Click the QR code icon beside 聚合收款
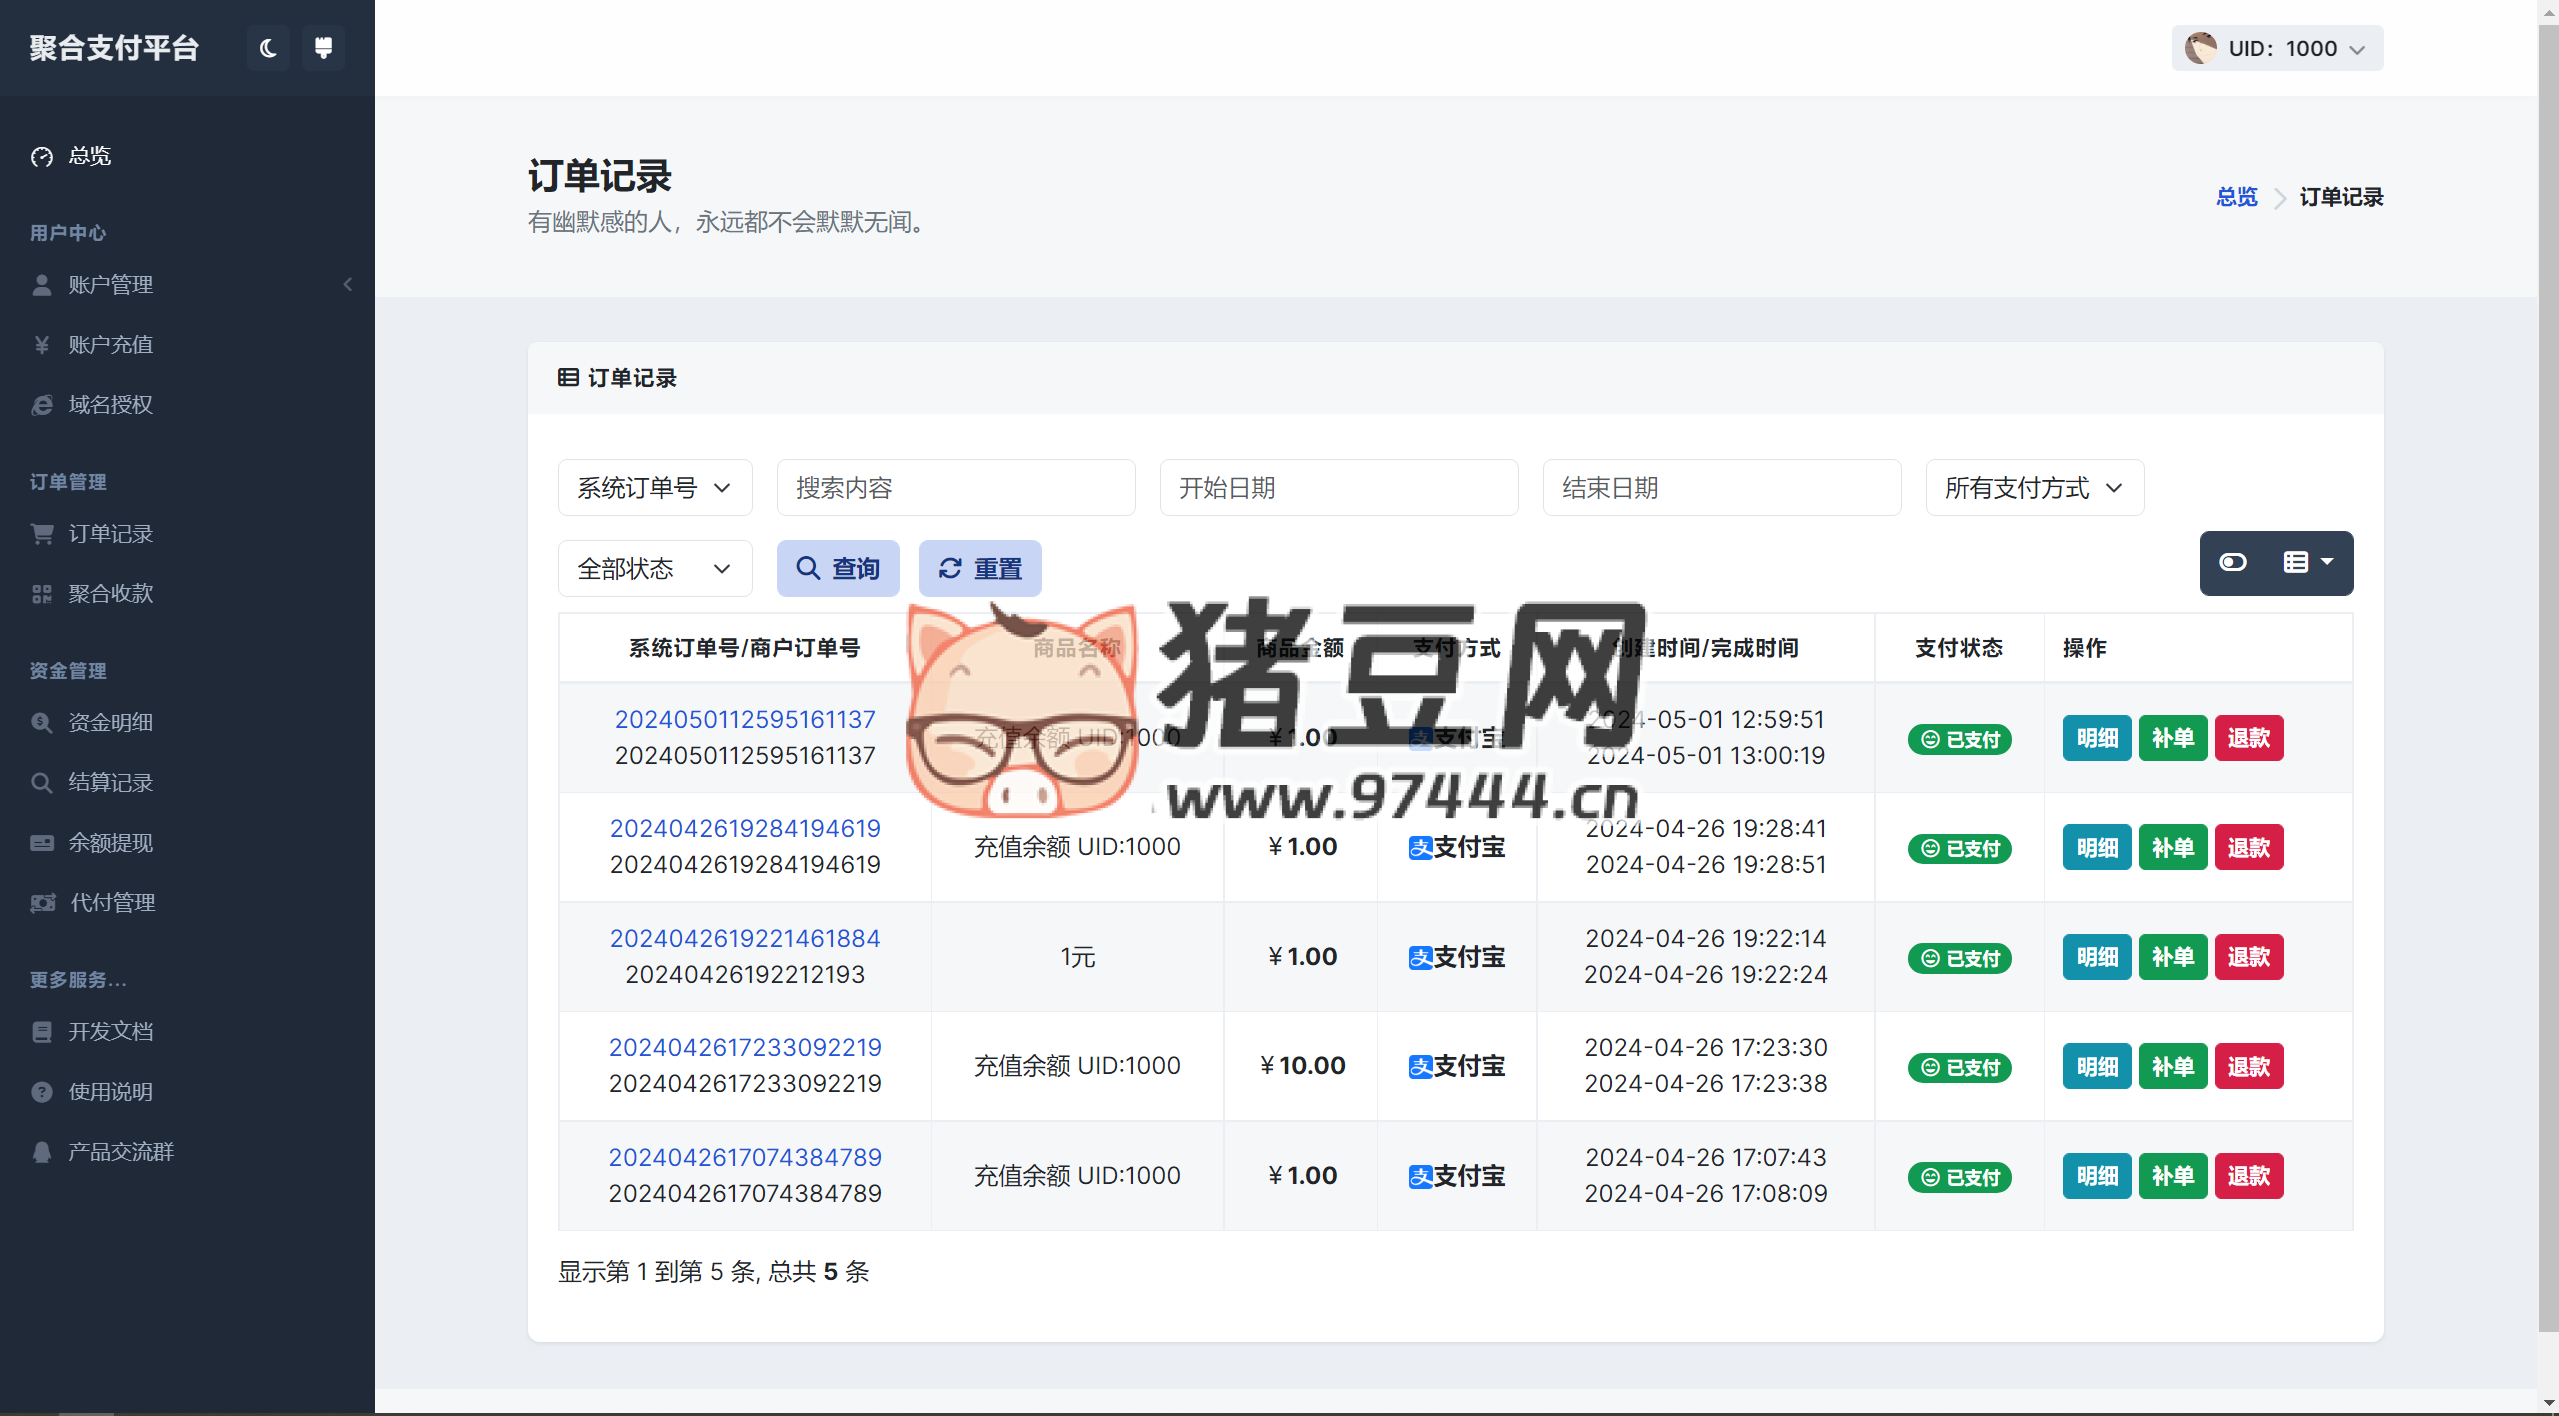The height and width of the screenshot is (1416, 2559). 42,594
